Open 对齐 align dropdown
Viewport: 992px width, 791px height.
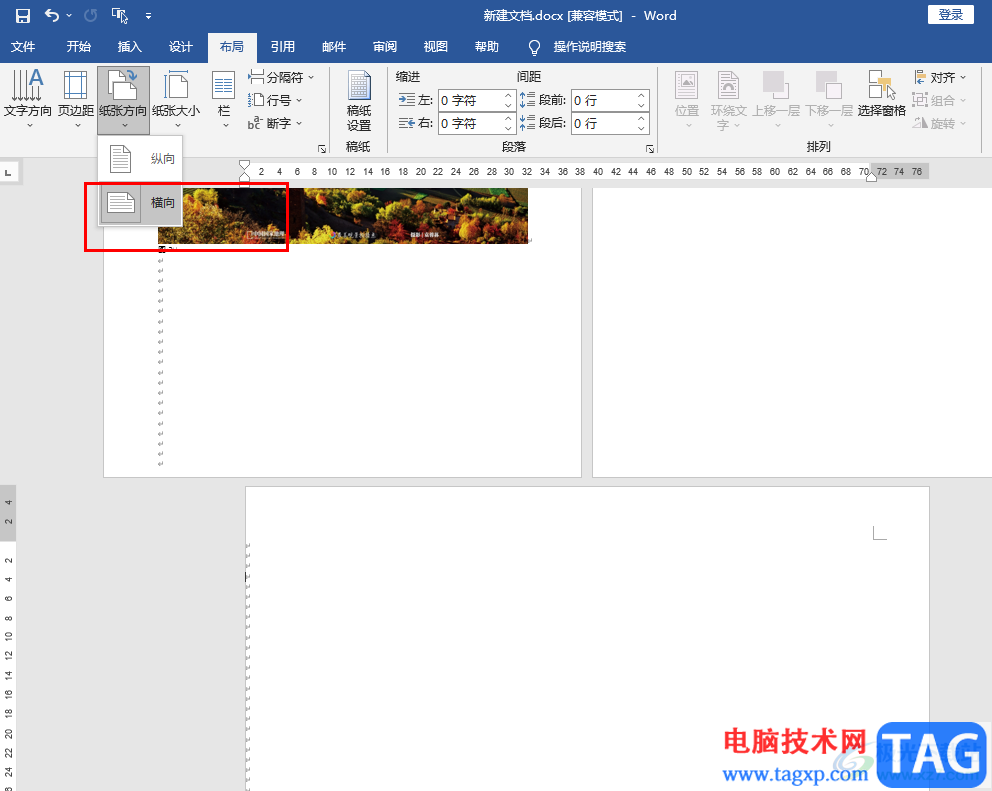pyautogui.click(x=941, y=77)
